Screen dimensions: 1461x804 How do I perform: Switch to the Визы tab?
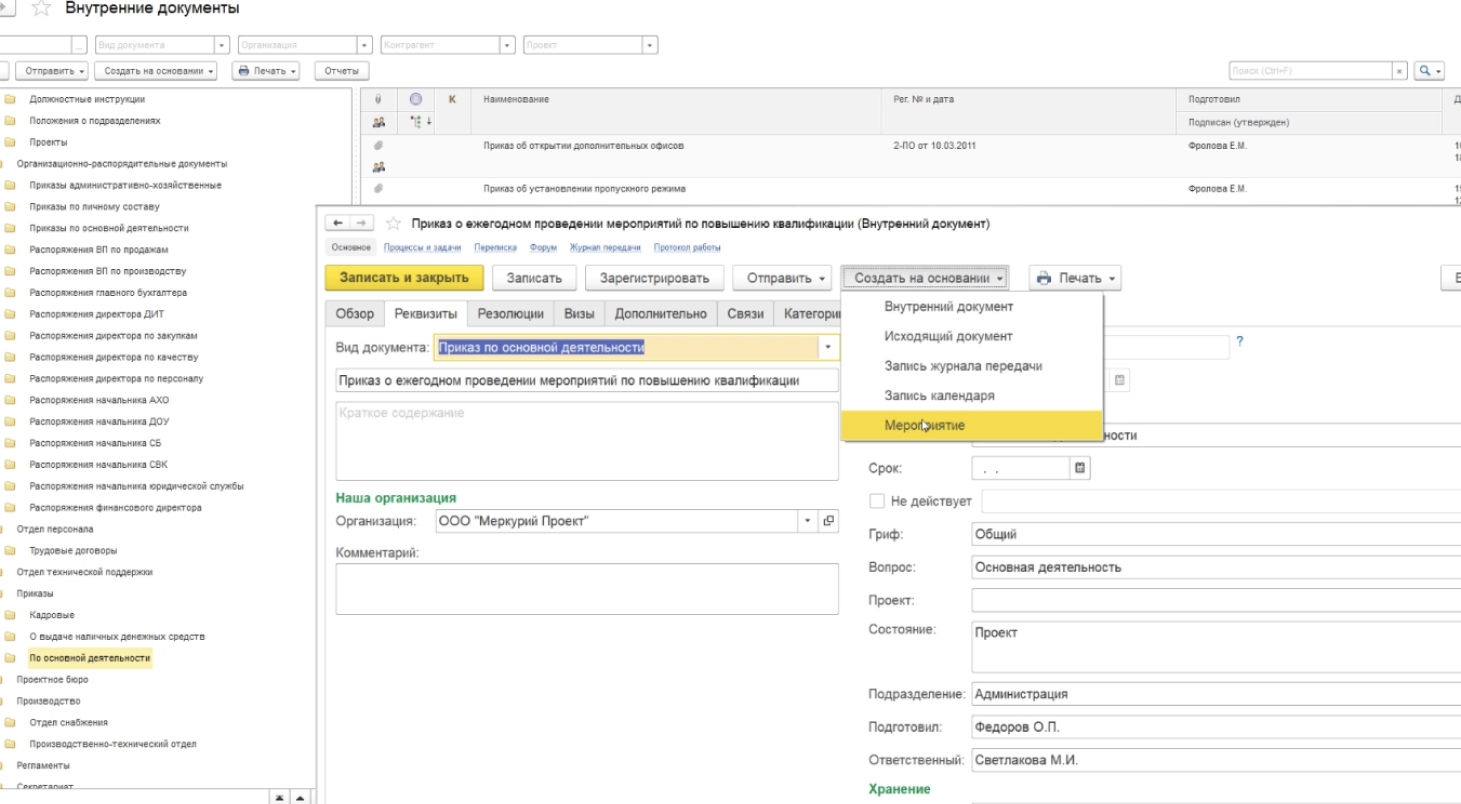pyautogui.click(x=579, y=313)
